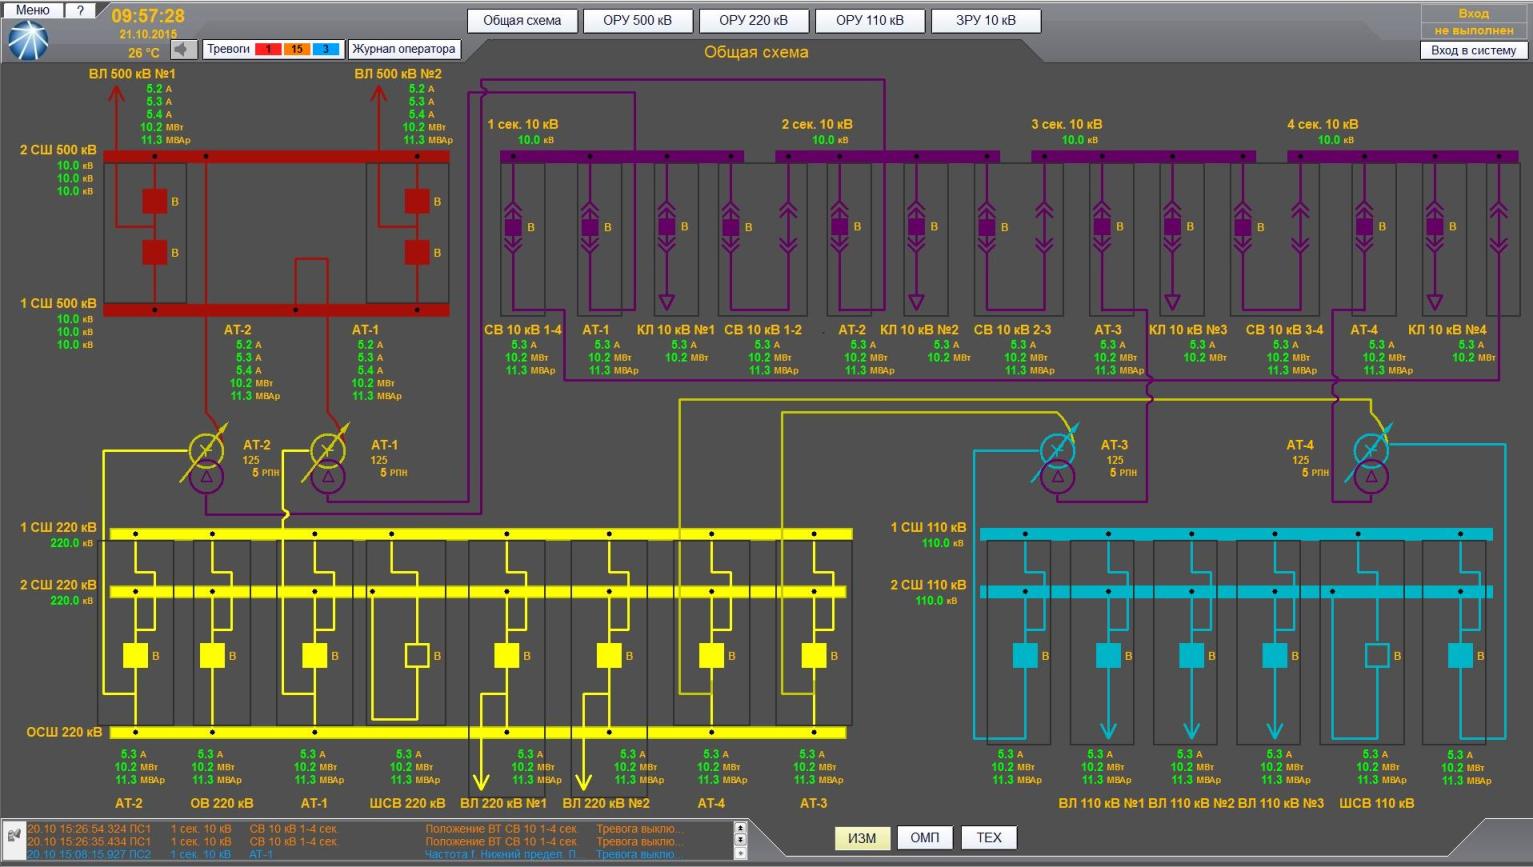This screenshot has height=867, width=1533.
Task: Click the red alarm counter showing 1
Action: click(267, 49)
